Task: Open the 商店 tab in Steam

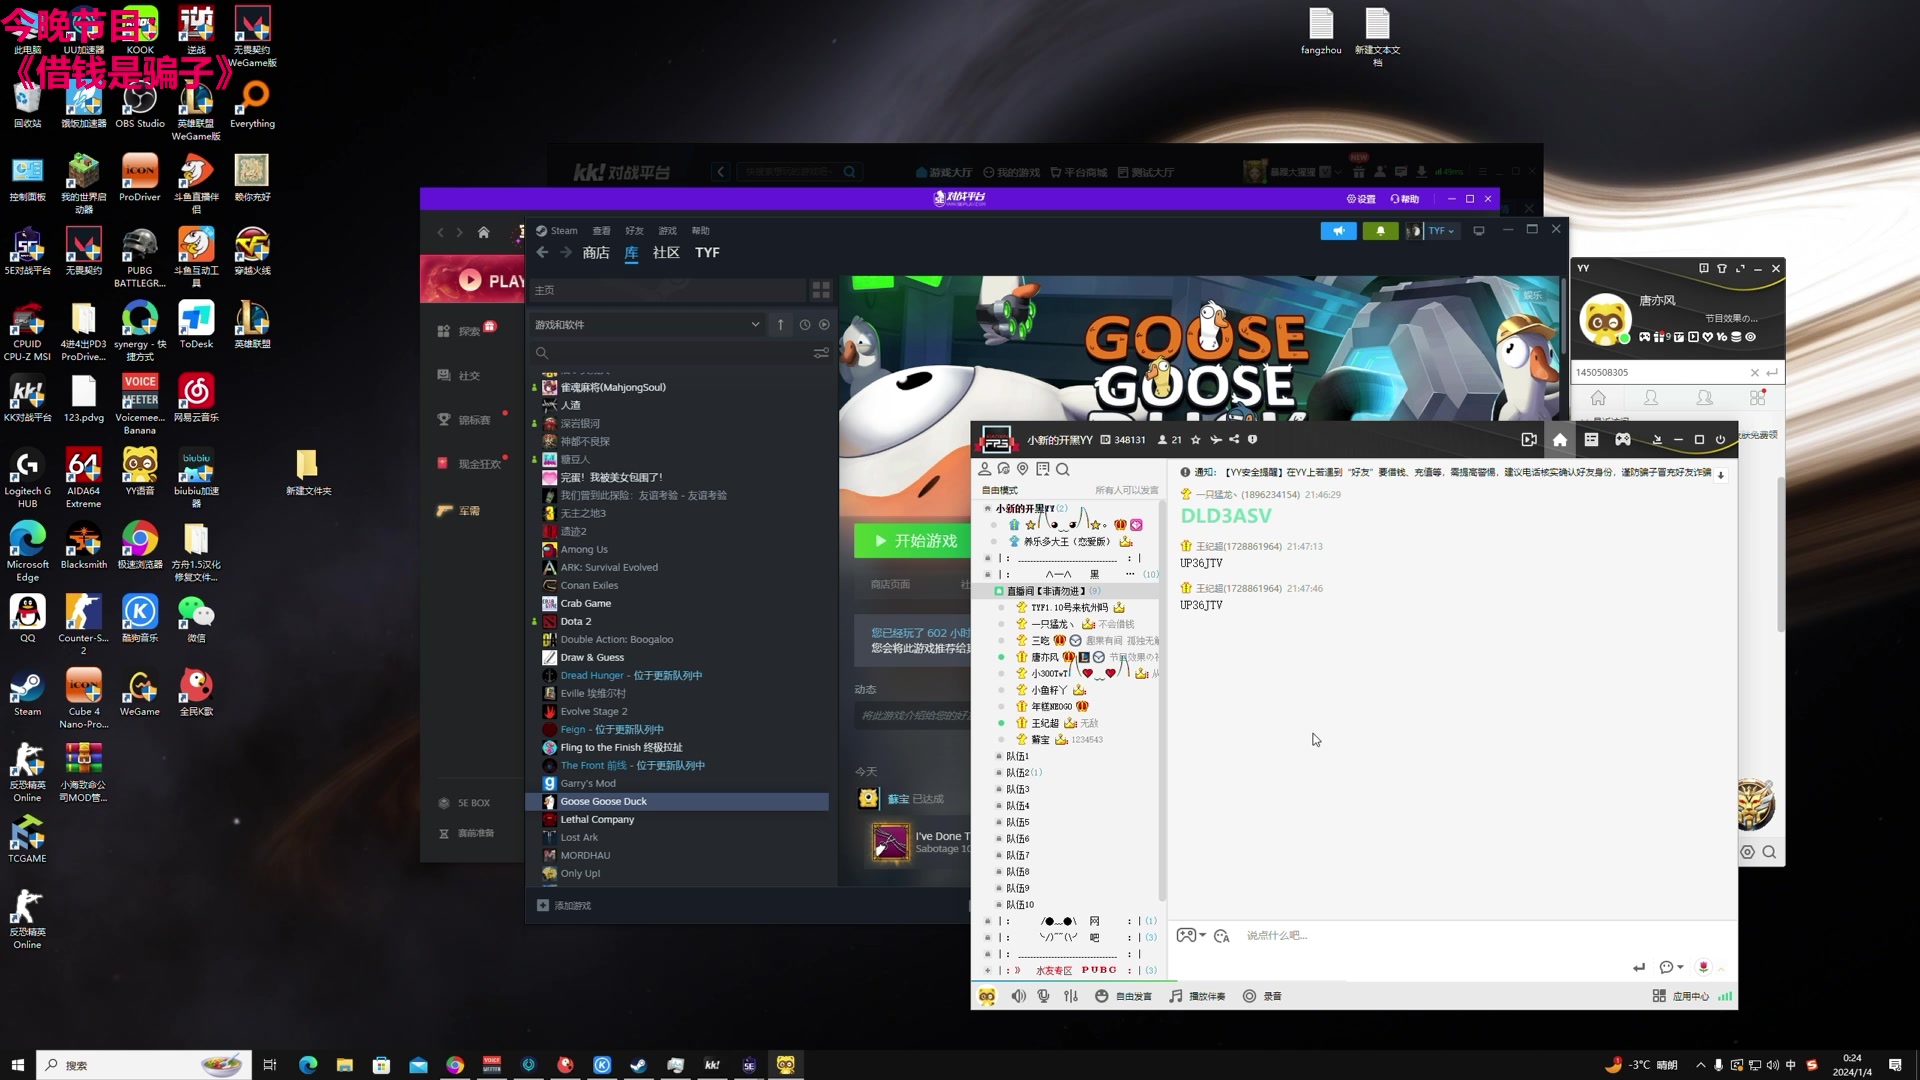Action: coord(596,253)
